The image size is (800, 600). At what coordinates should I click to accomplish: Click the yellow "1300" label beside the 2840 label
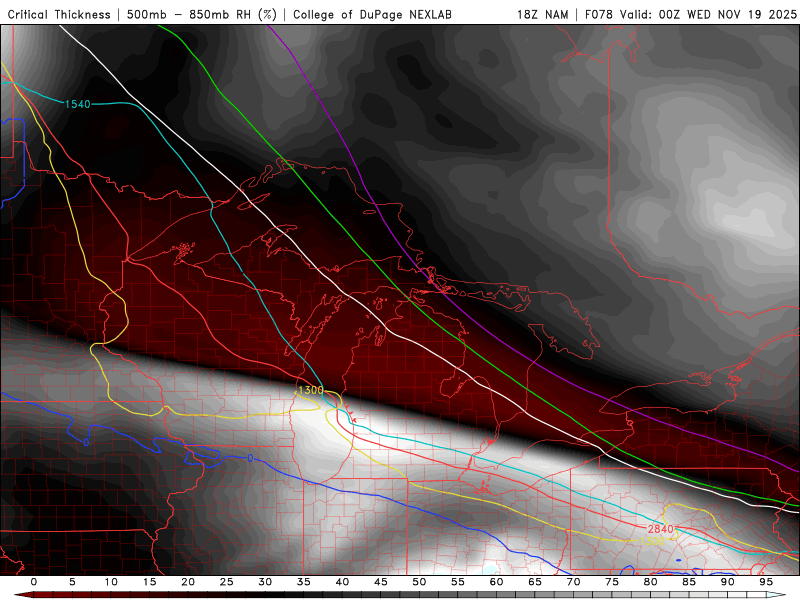[652, 541]
